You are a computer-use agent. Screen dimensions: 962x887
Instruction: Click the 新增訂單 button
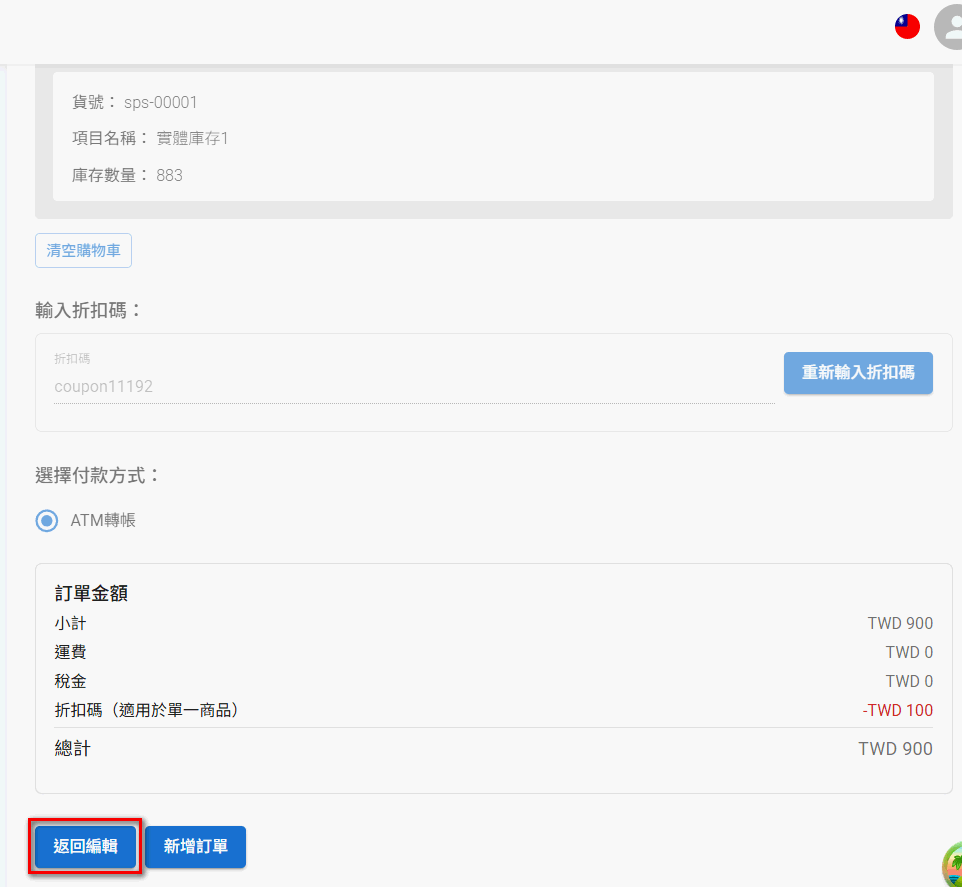pyautogui.click(x=196, y=847)
